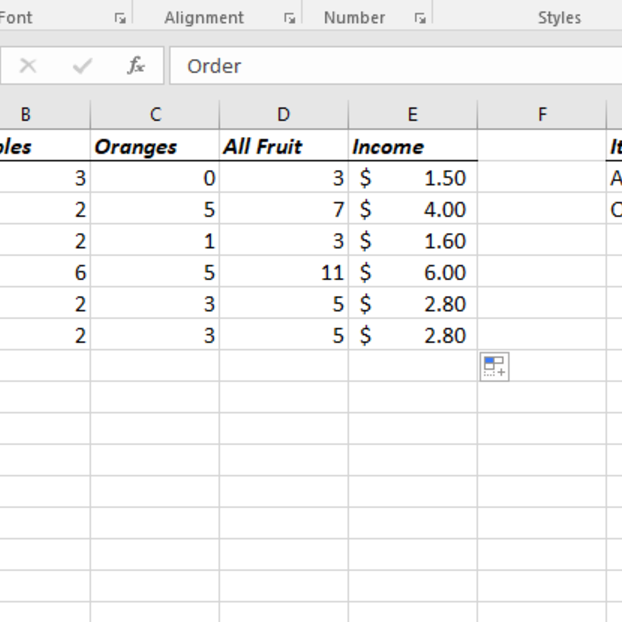The height and width of the screenshot is (622, 622).
Task: Select the Oranges header cell
Action: [155, 146]
